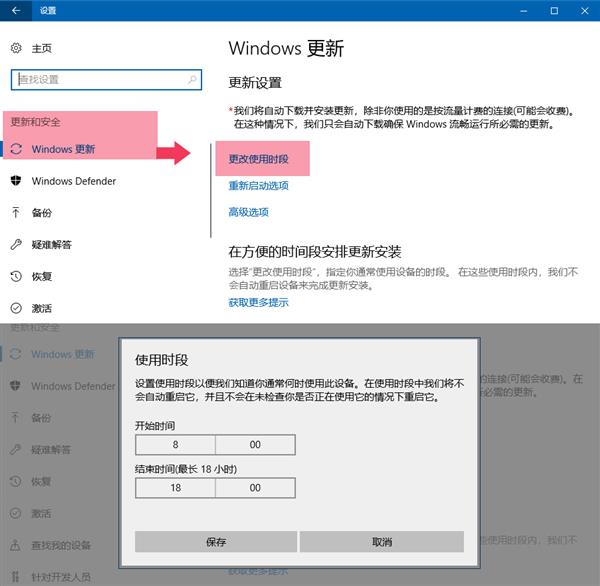Click 更新和安全 section header in top sidebar
The image size is (600, 586).
[x=35, y=122]
